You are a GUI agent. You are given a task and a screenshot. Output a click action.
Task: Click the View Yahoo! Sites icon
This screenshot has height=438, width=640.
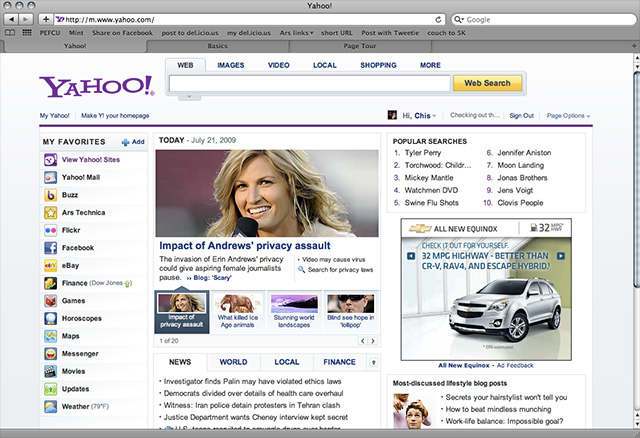(x=51, y=160)
